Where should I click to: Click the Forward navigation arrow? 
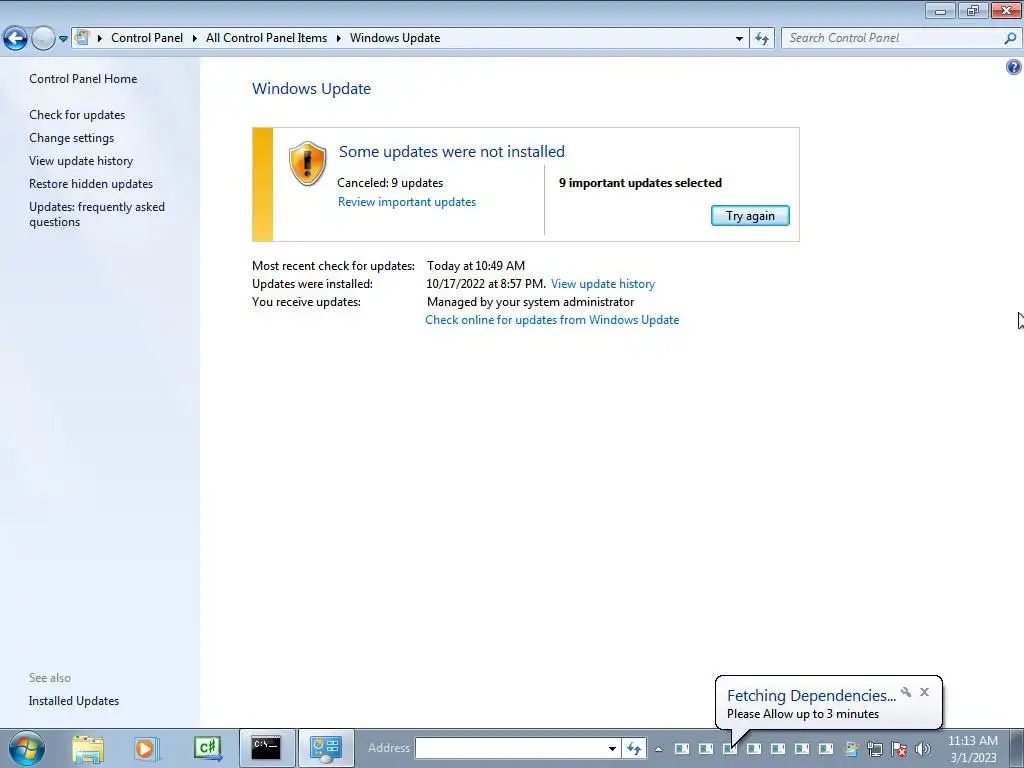(43, 39)
